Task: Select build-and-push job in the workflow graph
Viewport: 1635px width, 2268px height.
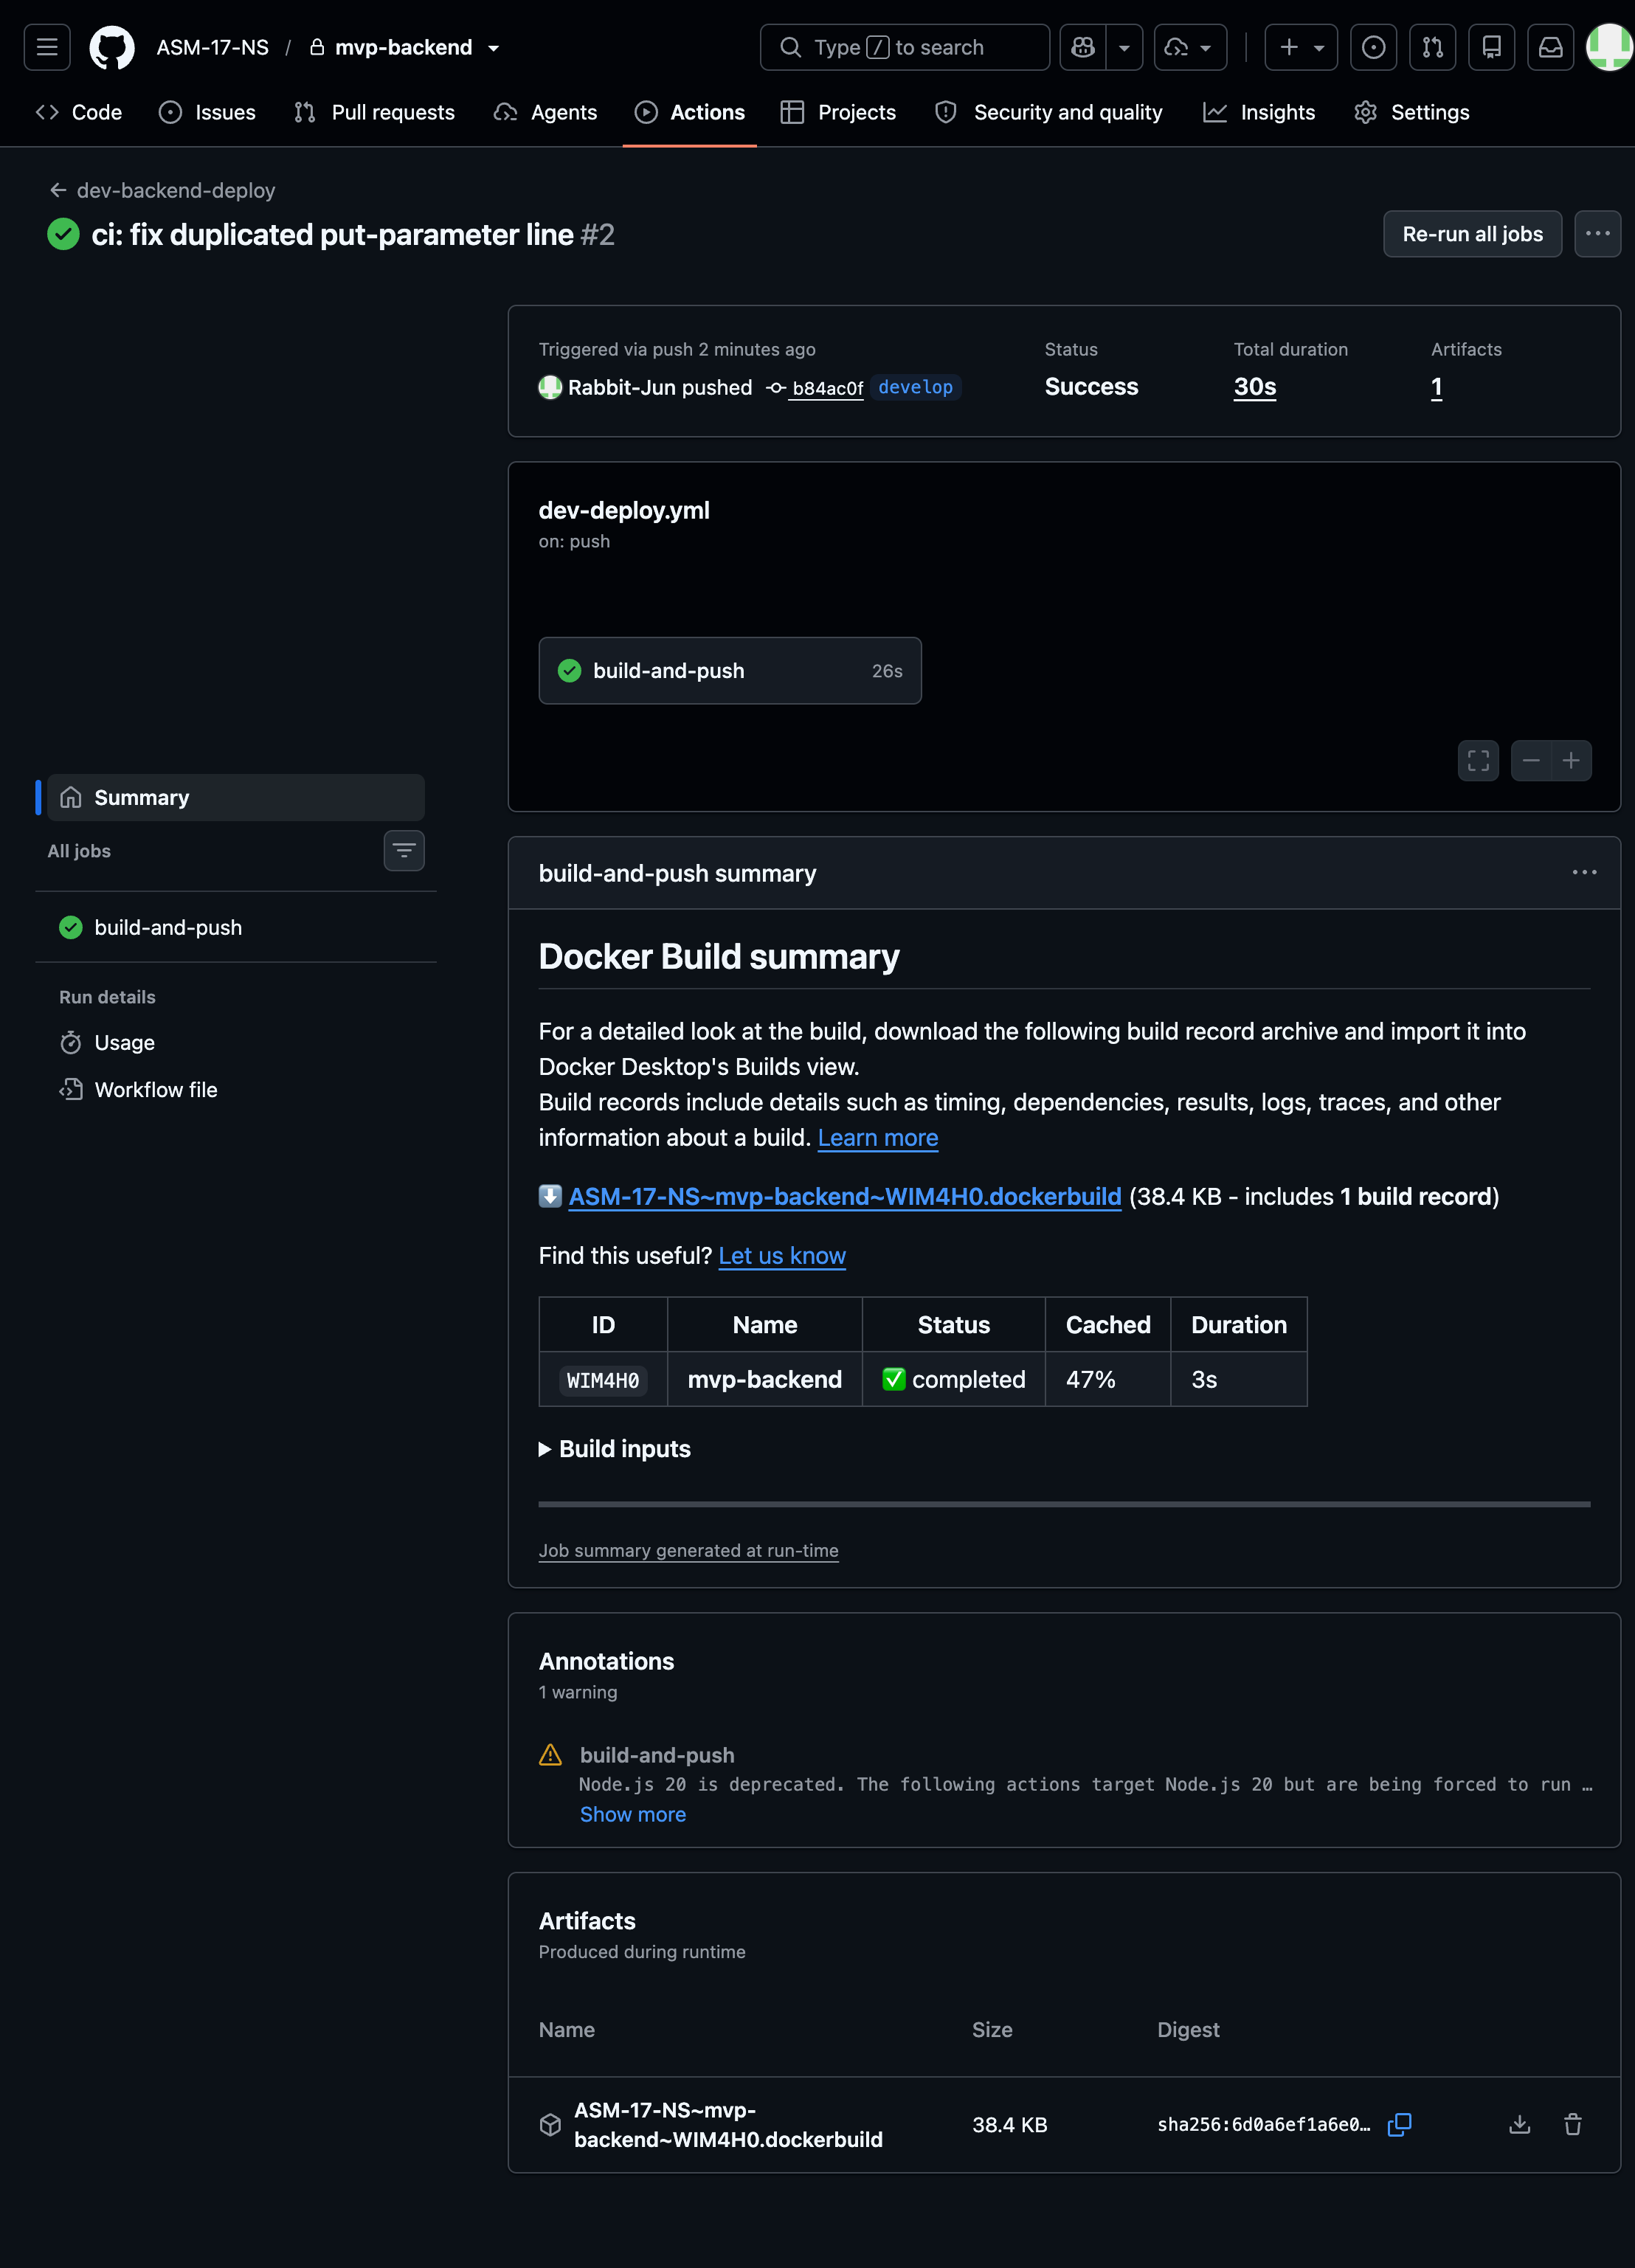Action: 730,671
